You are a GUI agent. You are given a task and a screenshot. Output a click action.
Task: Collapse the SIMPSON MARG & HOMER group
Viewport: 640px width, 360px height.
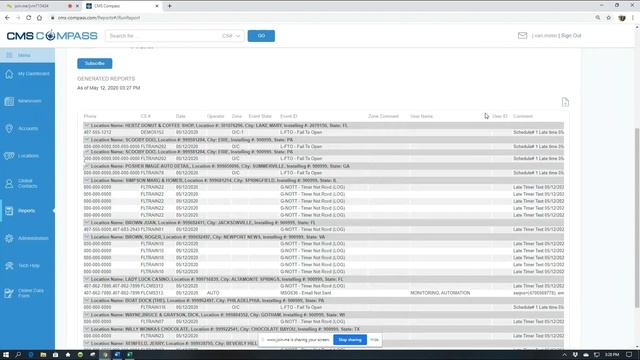click(x=86, y=180)
